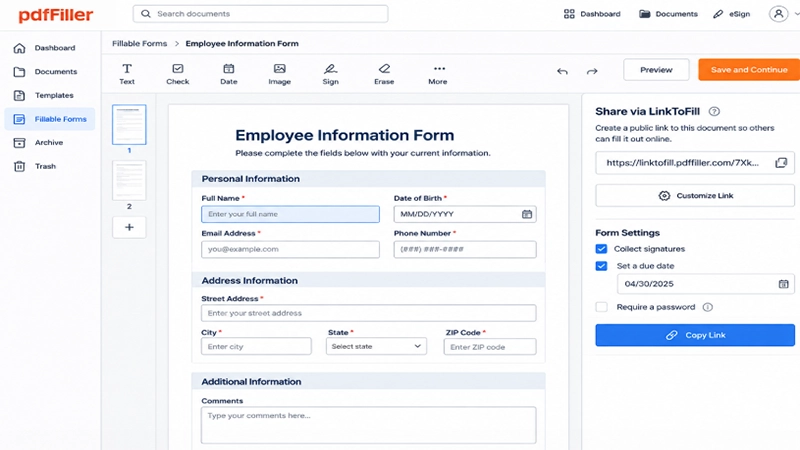Add a new page with plus button
The image size is (800, 450).
129,227
